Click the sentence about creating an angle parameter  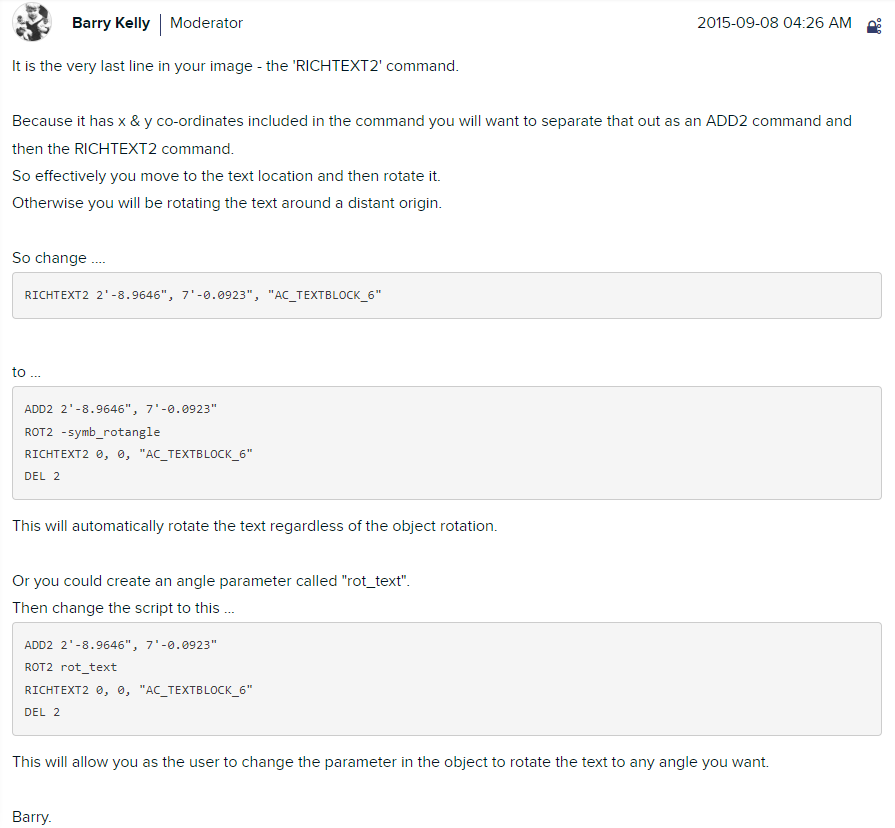[x=211, y=581]
